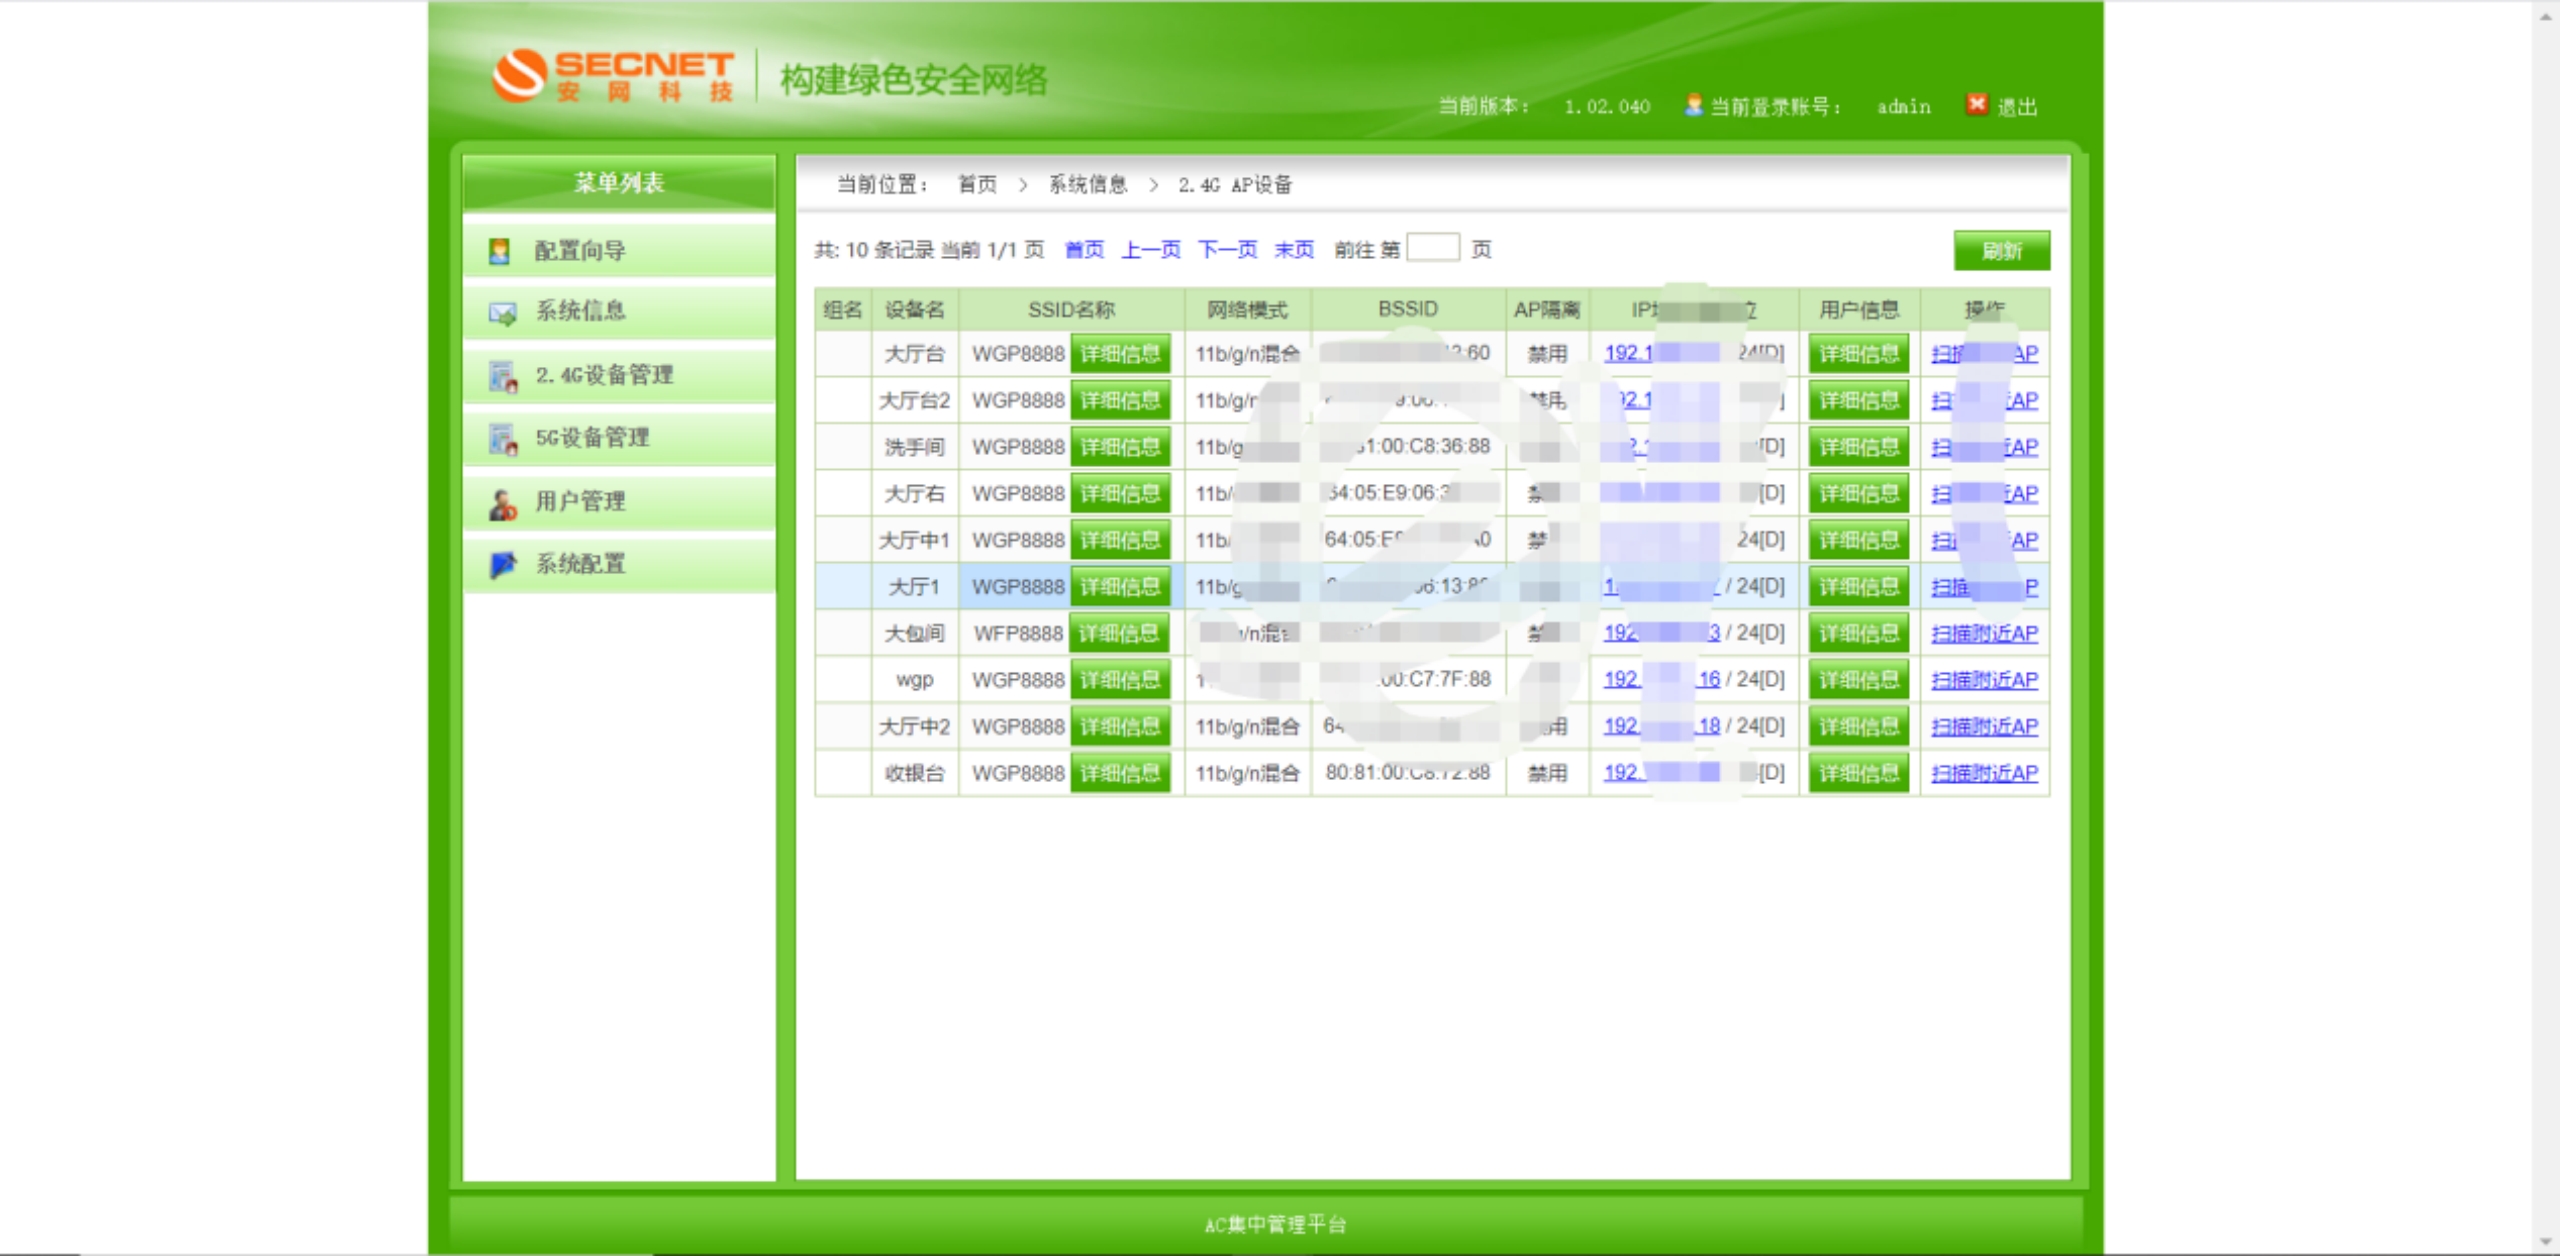This screenshot has width=2560, height=1256.
Task: Click the 2.4G设备管理 device icon
Action: (502, 376)
